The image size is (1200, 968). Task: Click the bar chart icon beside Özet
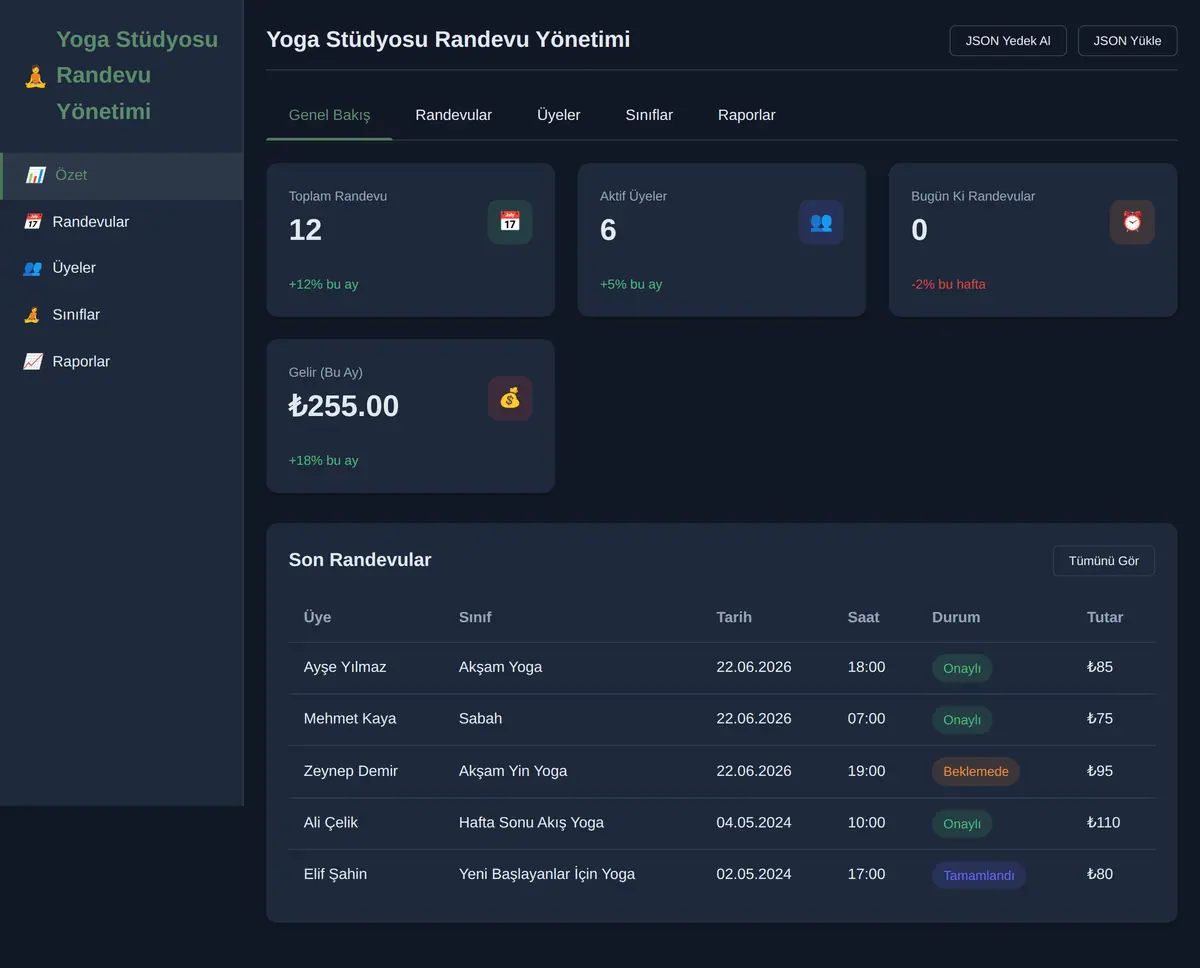(x=35, y=175)
